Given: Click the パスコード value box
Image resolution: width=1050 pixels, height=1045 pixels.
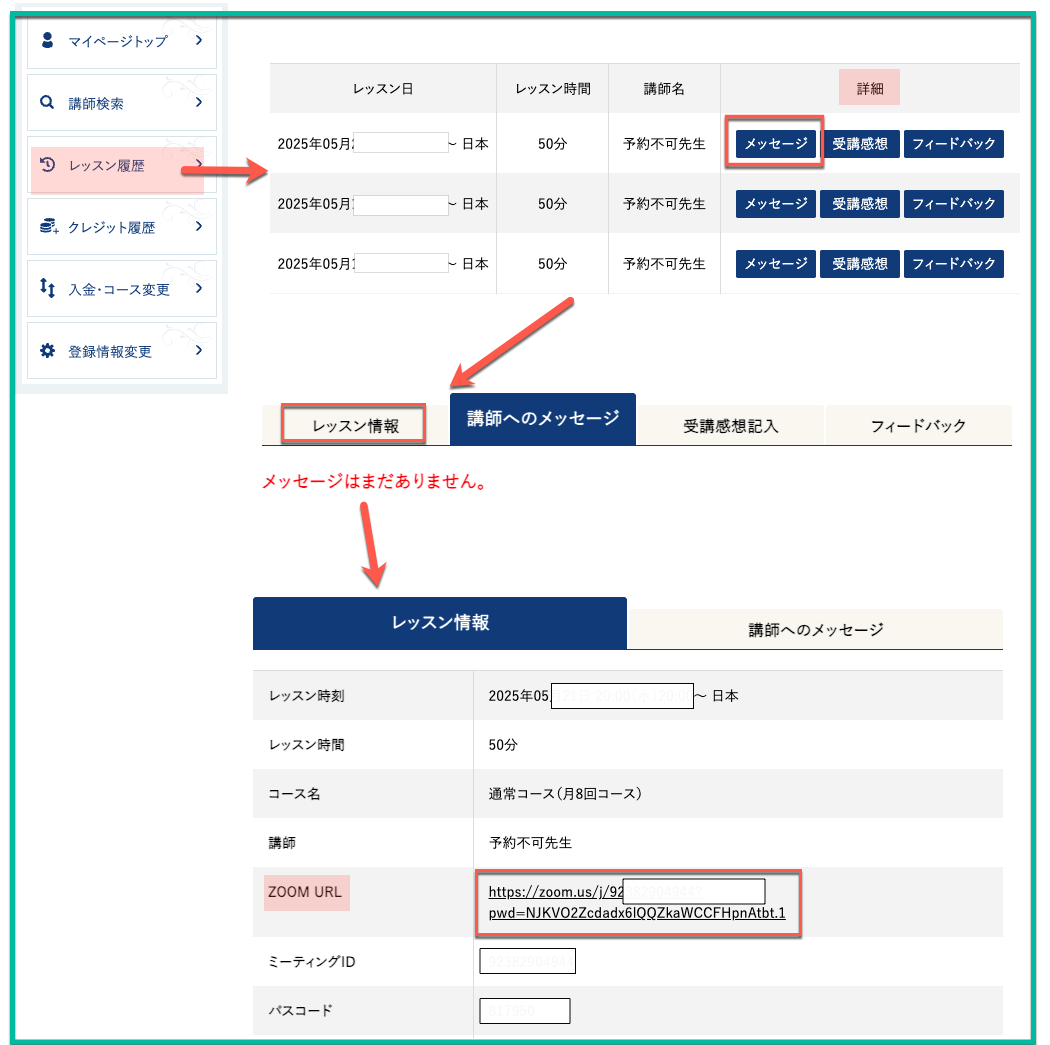Looking at the screenshot, I should pyautogui.click(x=525, y=1011).
